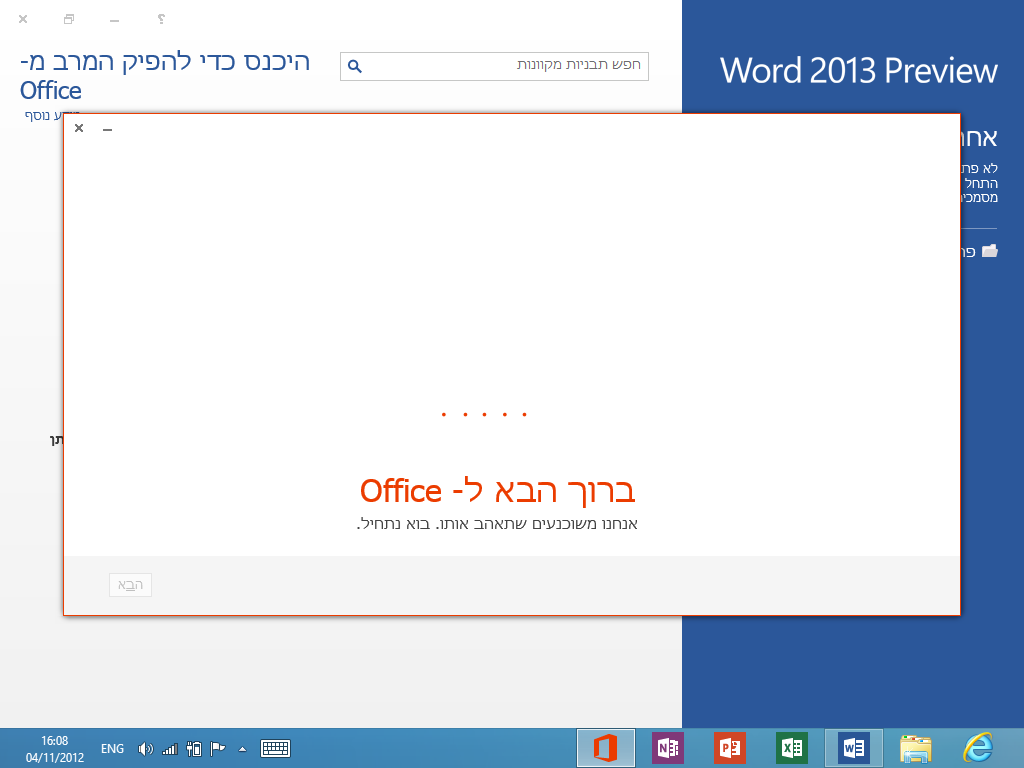Click the disabled הבא (Next) button

tap(130, 584)
